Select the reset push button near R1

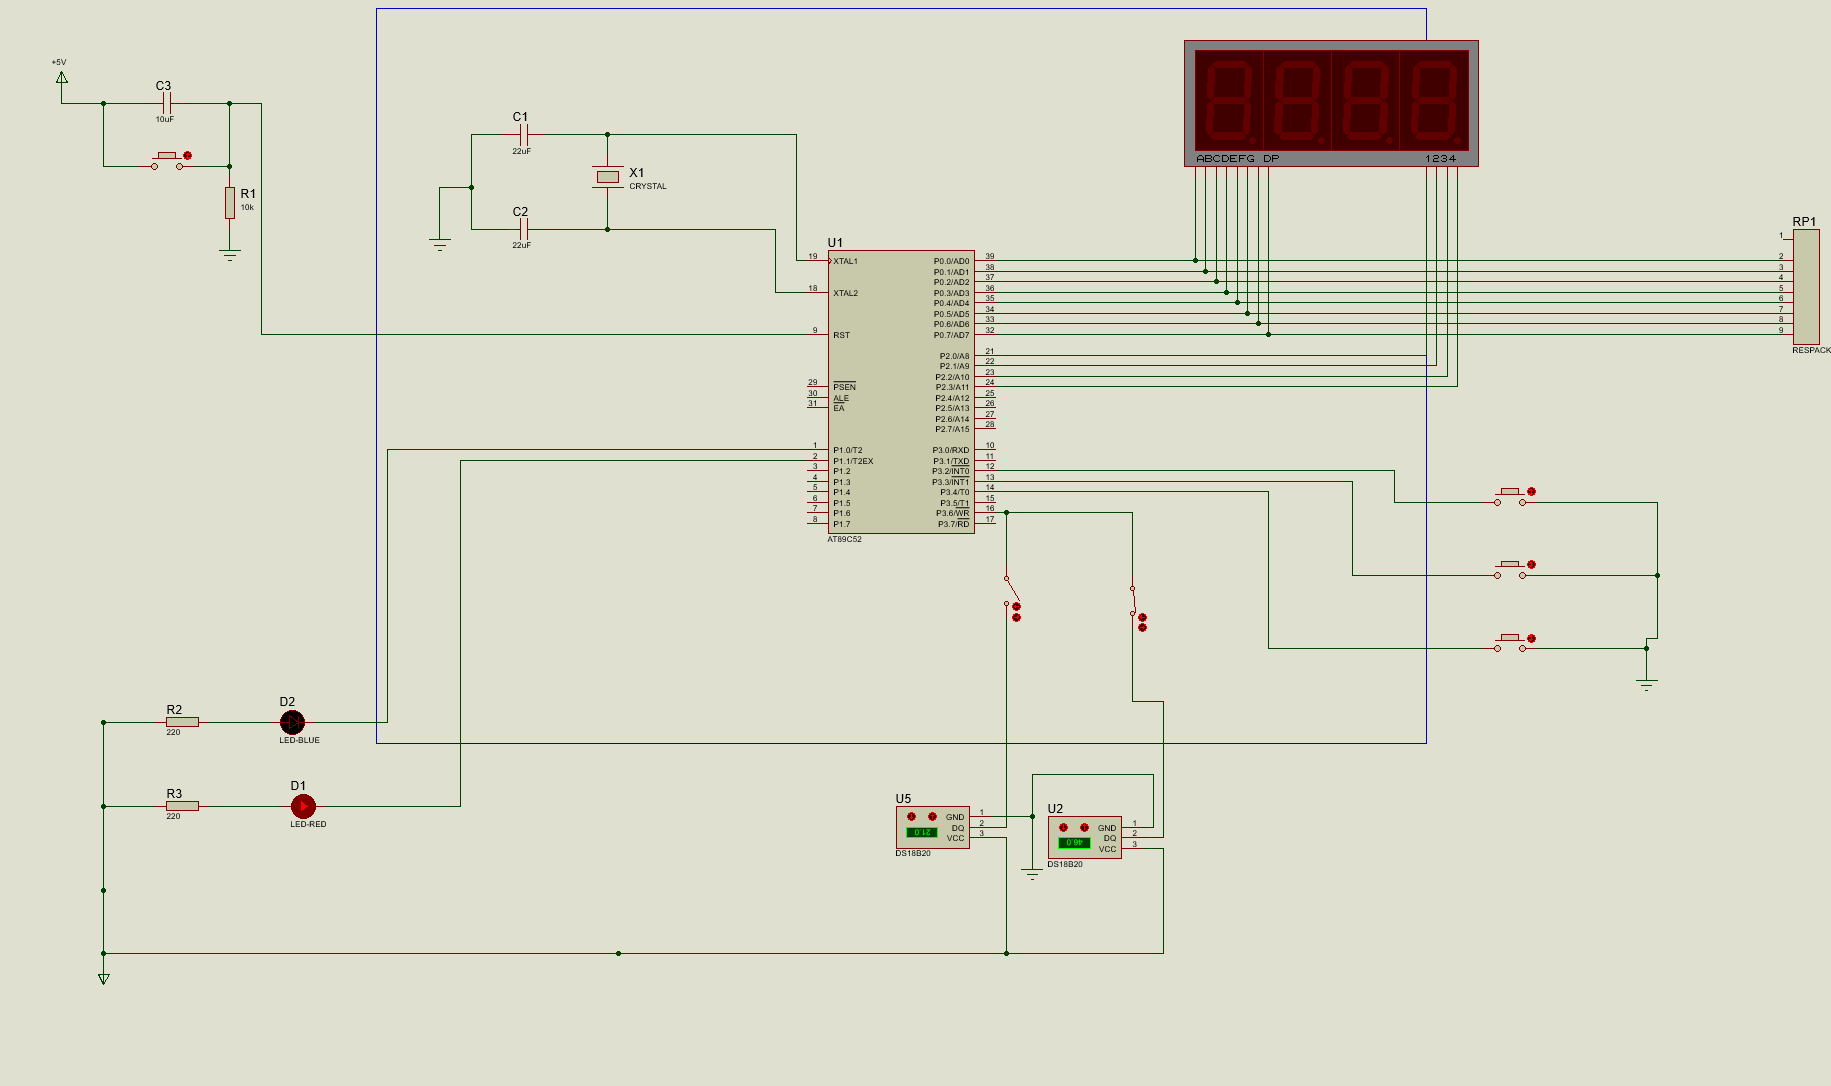pos(167,161)
